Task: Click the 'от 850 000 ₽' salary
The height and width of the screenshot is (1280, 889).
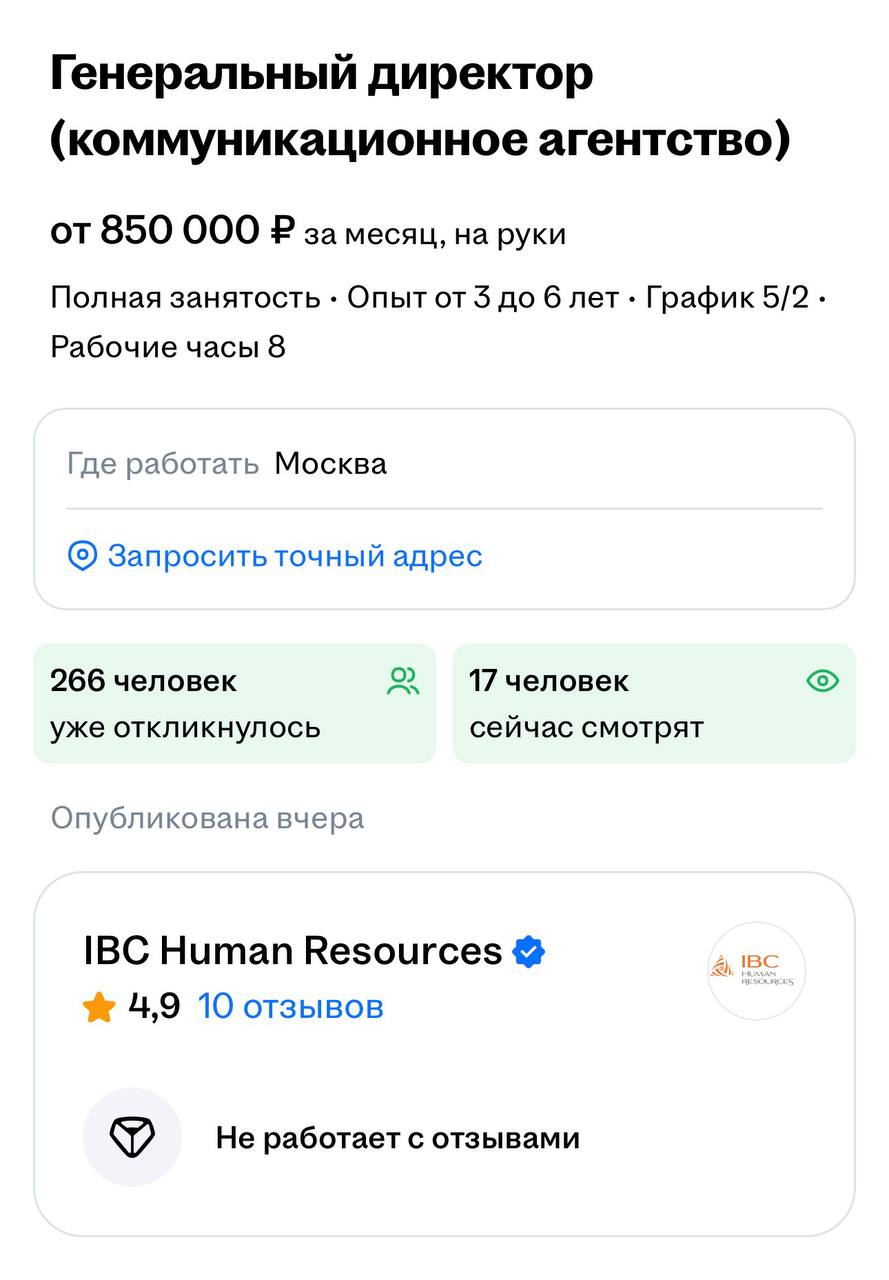Action: (172, 231)
